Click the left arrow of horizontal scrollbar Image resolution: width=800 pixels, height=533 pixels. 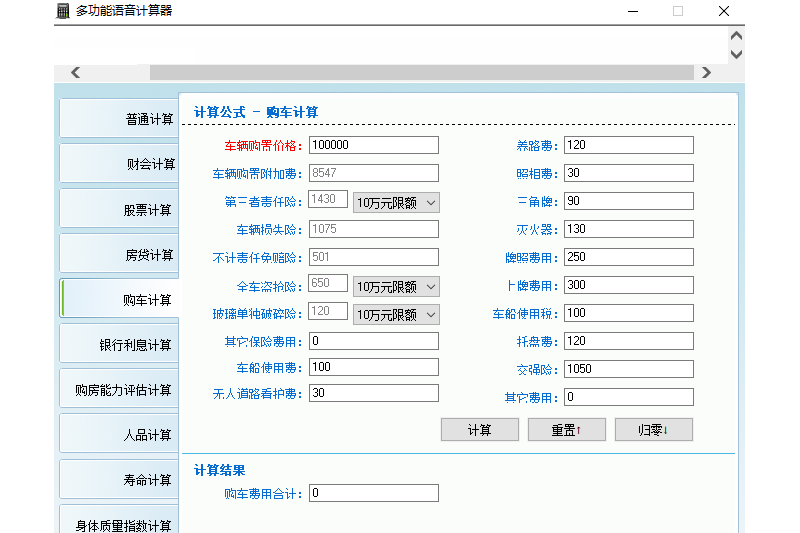pos(76,72)
